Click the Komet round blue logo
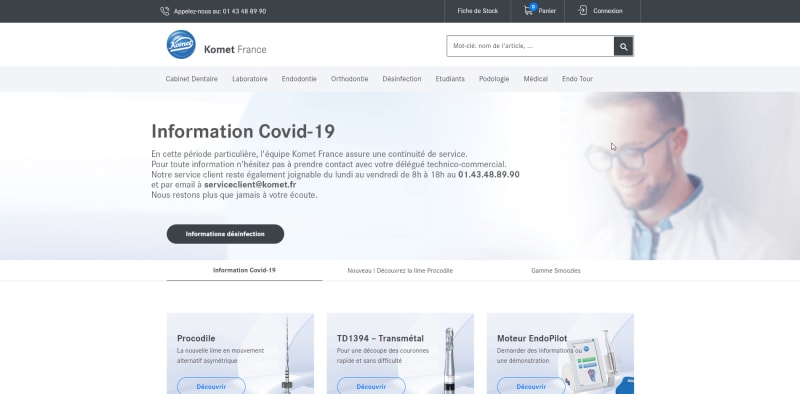The image size is (800, 394). coord(181,44)
